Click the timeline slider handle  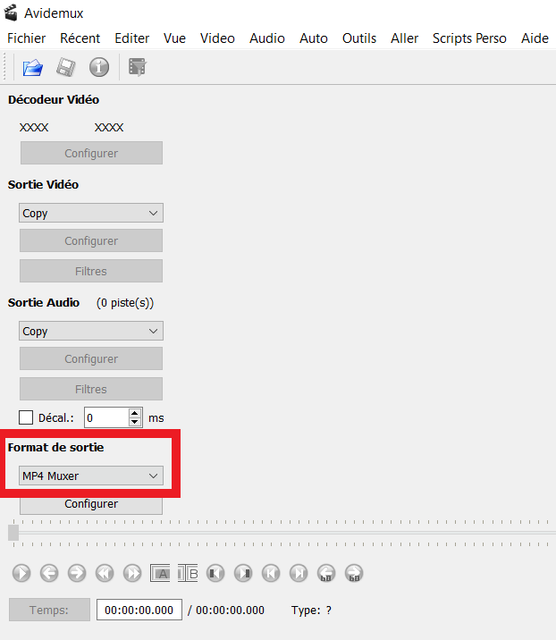point(13,533)
